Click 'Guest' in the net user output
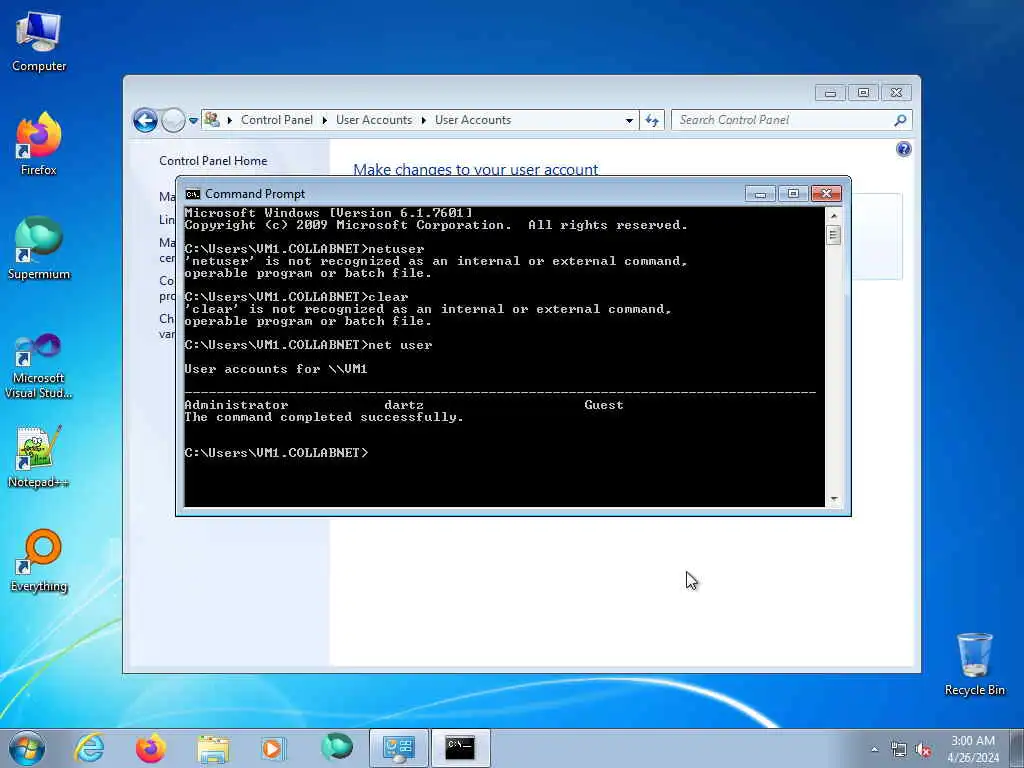The width and height of the screenshot is (1024, 768). point(603,405)
